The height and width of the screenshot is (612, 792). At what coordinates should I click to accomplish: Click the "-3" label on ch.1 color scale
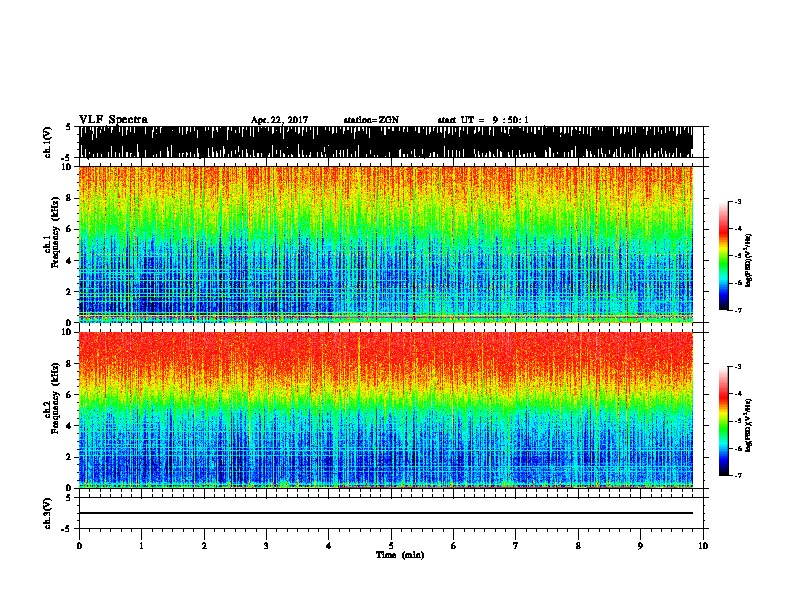point(738,202)
